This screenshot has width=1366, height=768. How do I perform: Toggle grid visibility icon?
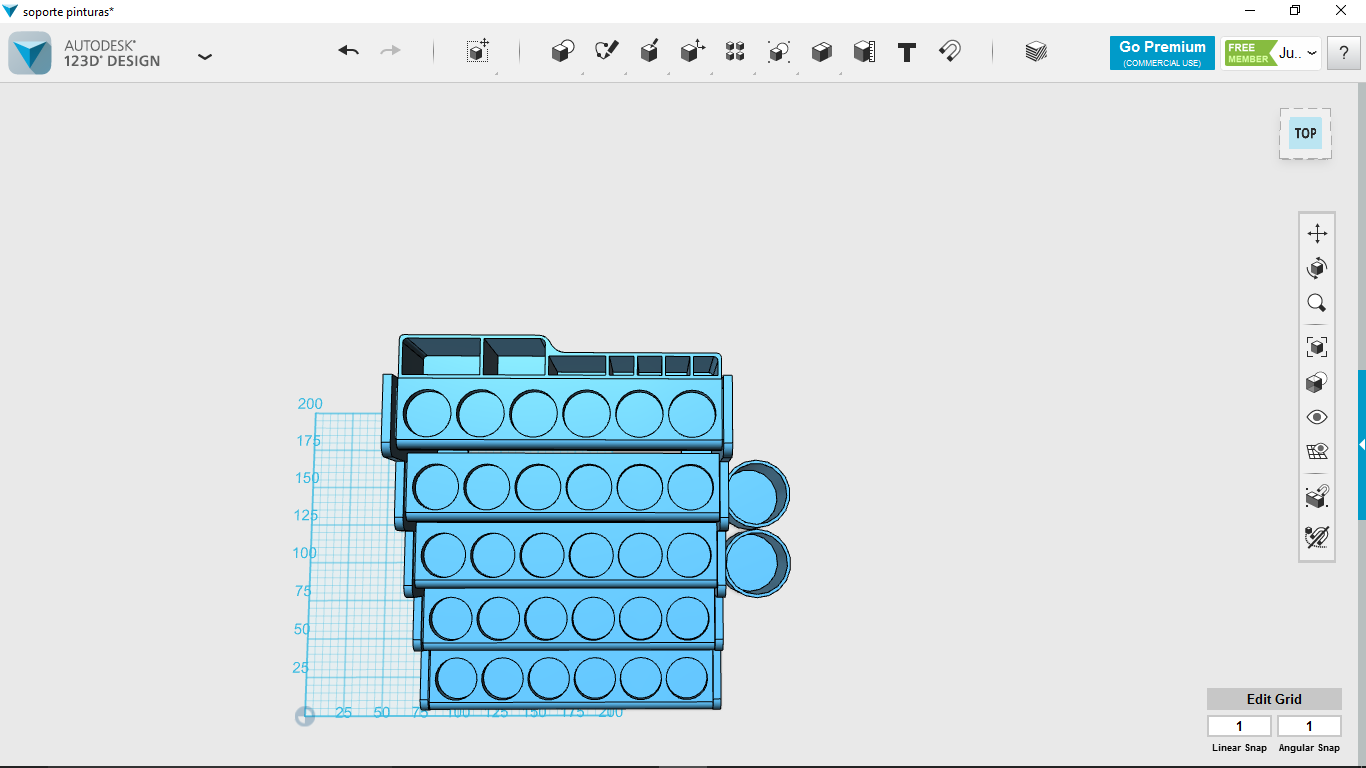[x=1317, y=452]
